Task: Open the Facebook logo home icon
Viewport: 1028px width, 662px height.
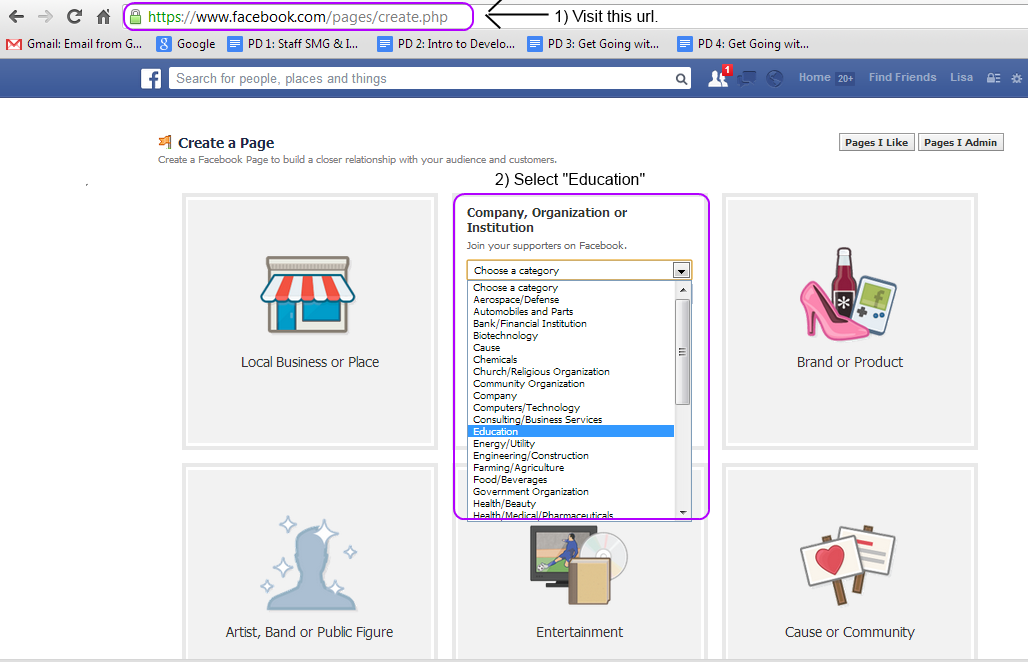Action: [x=151, y=79]
